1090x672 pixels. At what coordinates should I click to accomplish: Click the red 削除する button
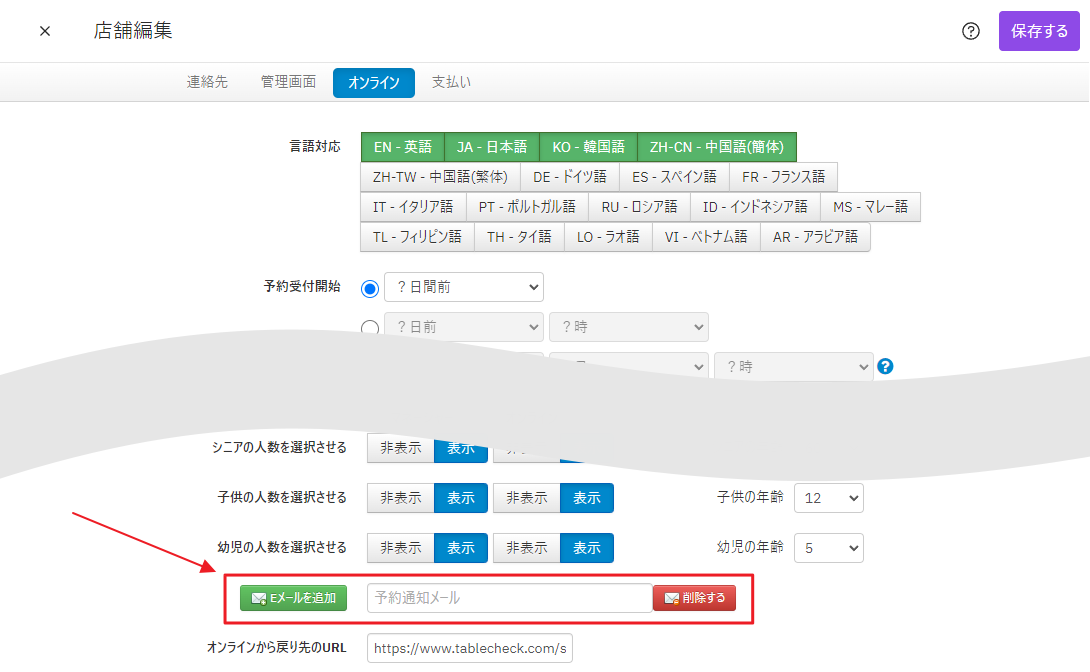click(694, 598)
